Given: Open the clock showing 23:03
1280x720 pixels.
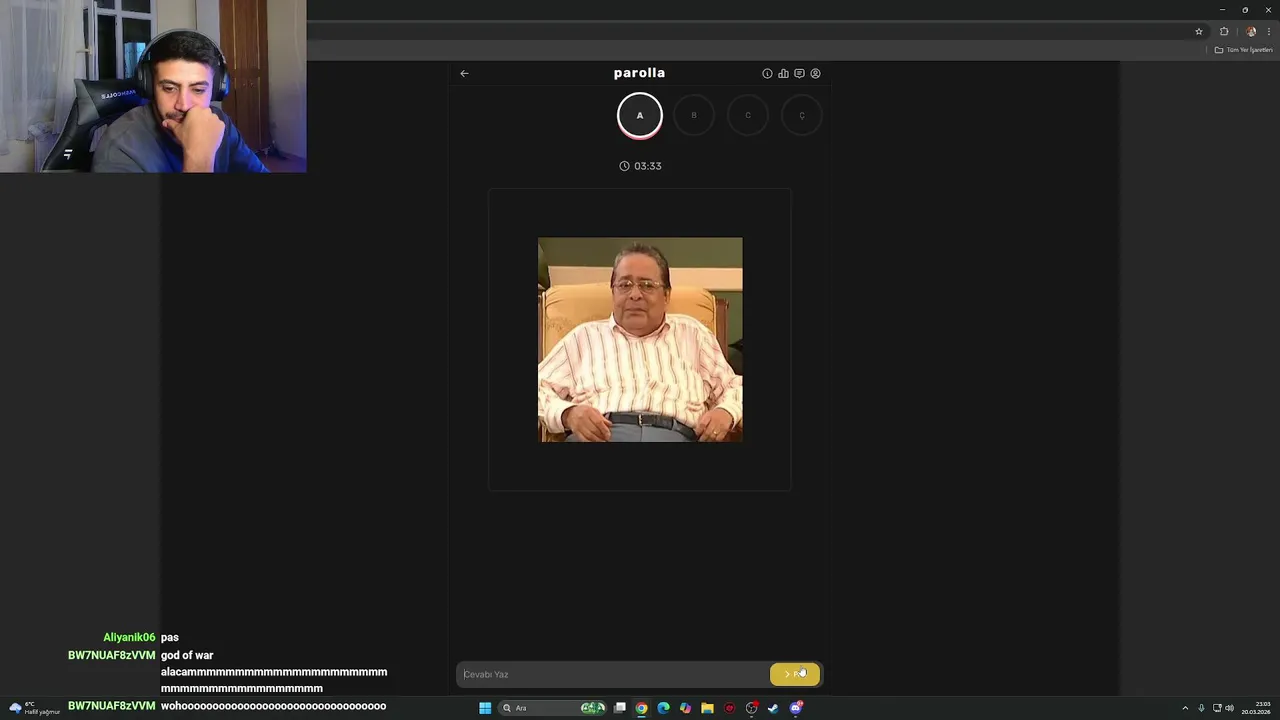Looking at the screenshot, I should (x=1257, y=708).
